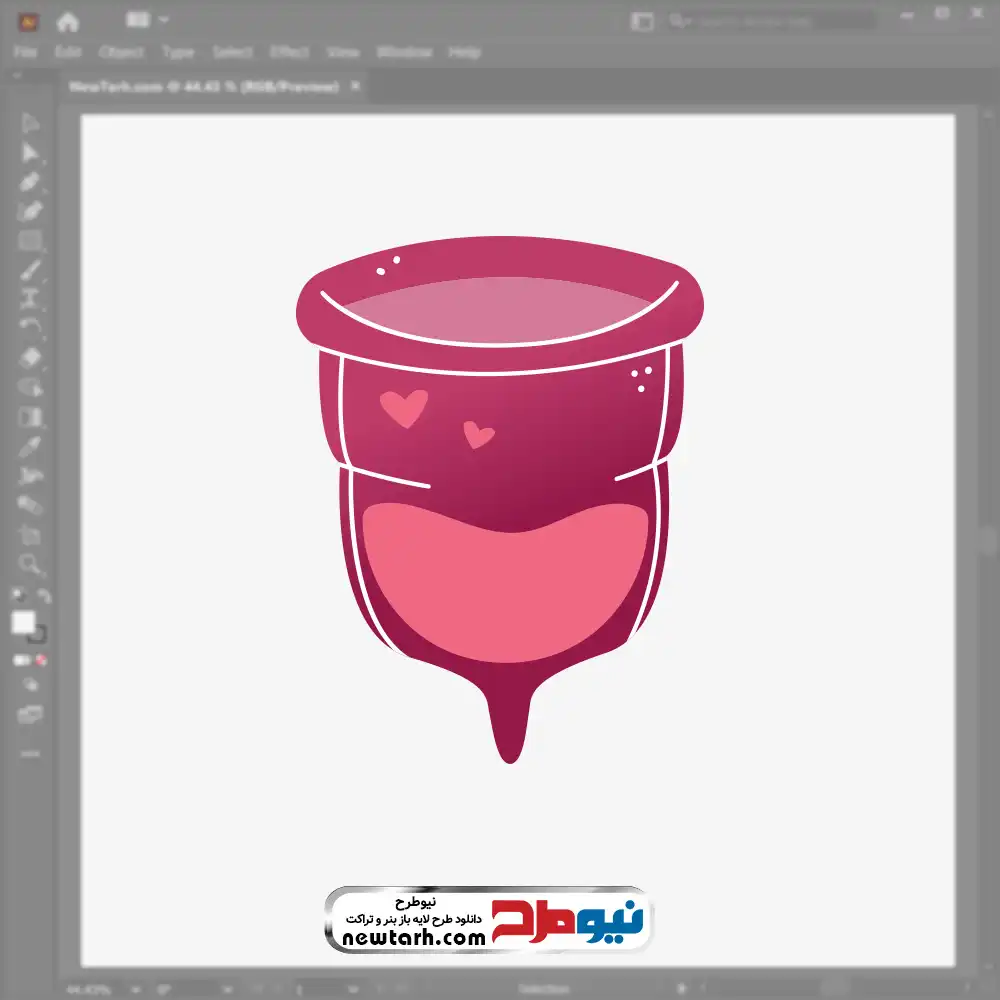Change screen mode at toolbar bottom
This screenshot has width=1000, height=1000.
[x=30, y=714]
